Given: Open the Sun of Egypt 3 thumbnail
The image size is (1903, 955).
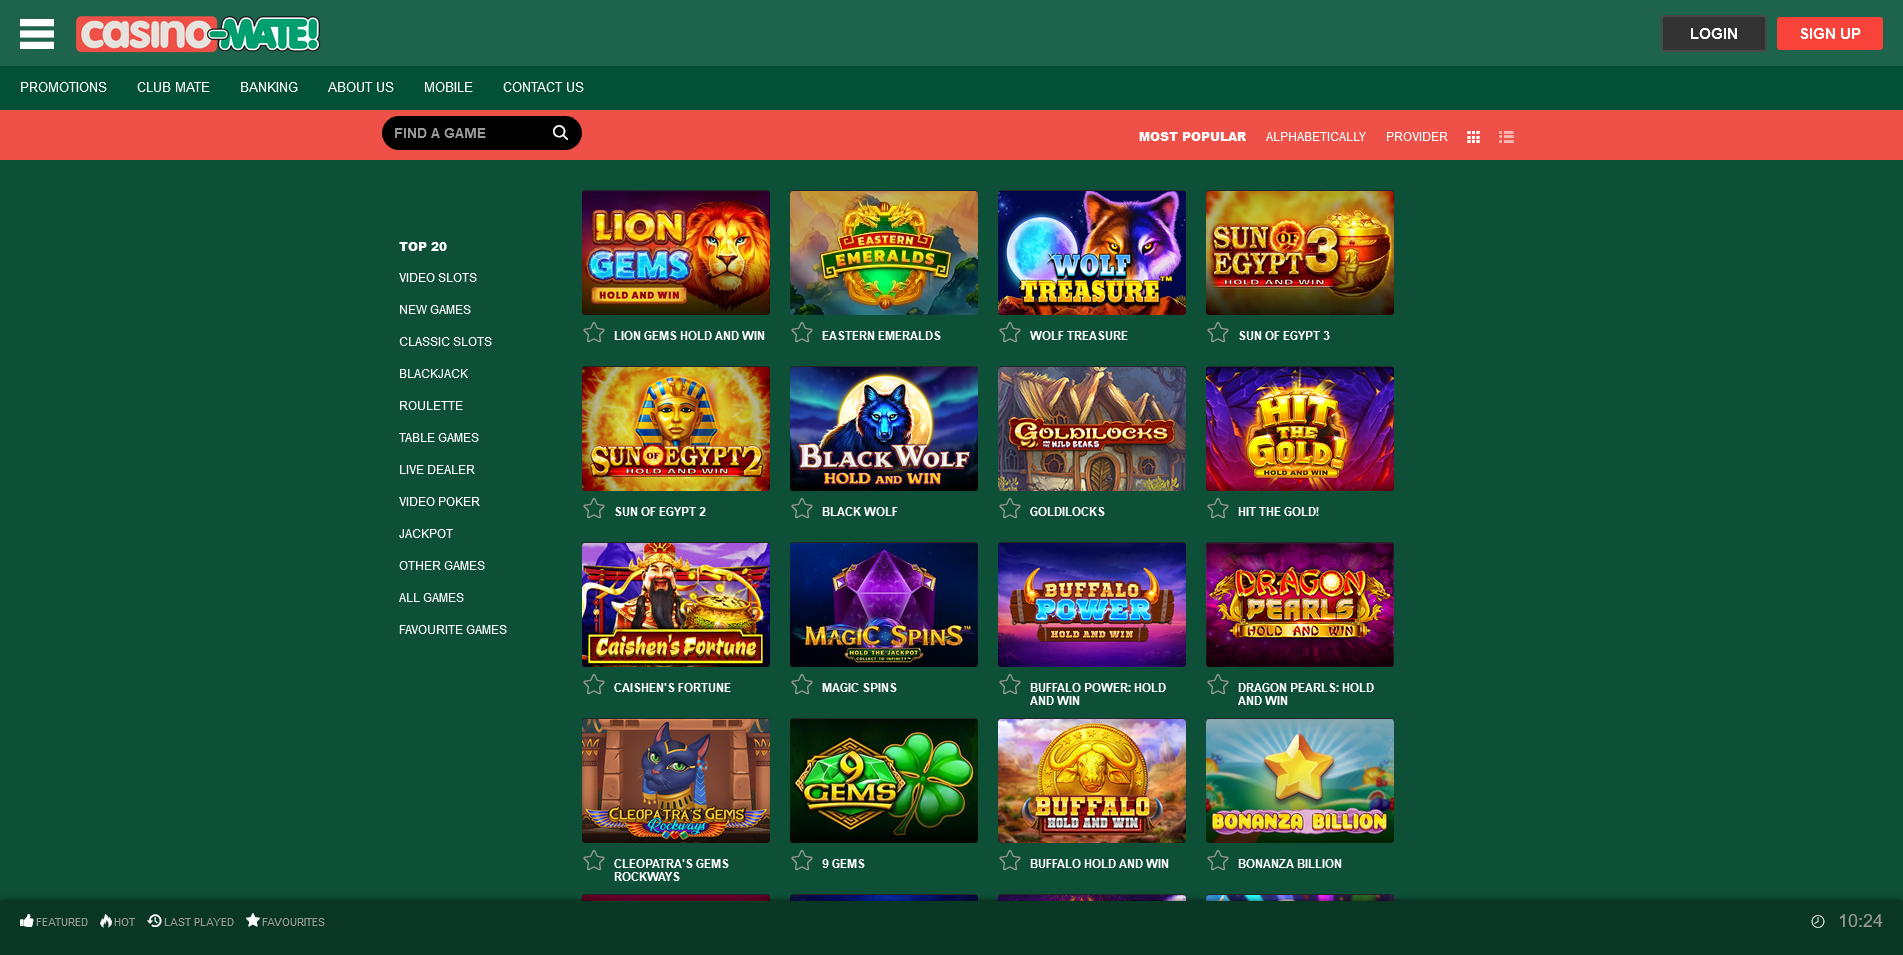Looking at the screenshot, I should click(1299, 253).
